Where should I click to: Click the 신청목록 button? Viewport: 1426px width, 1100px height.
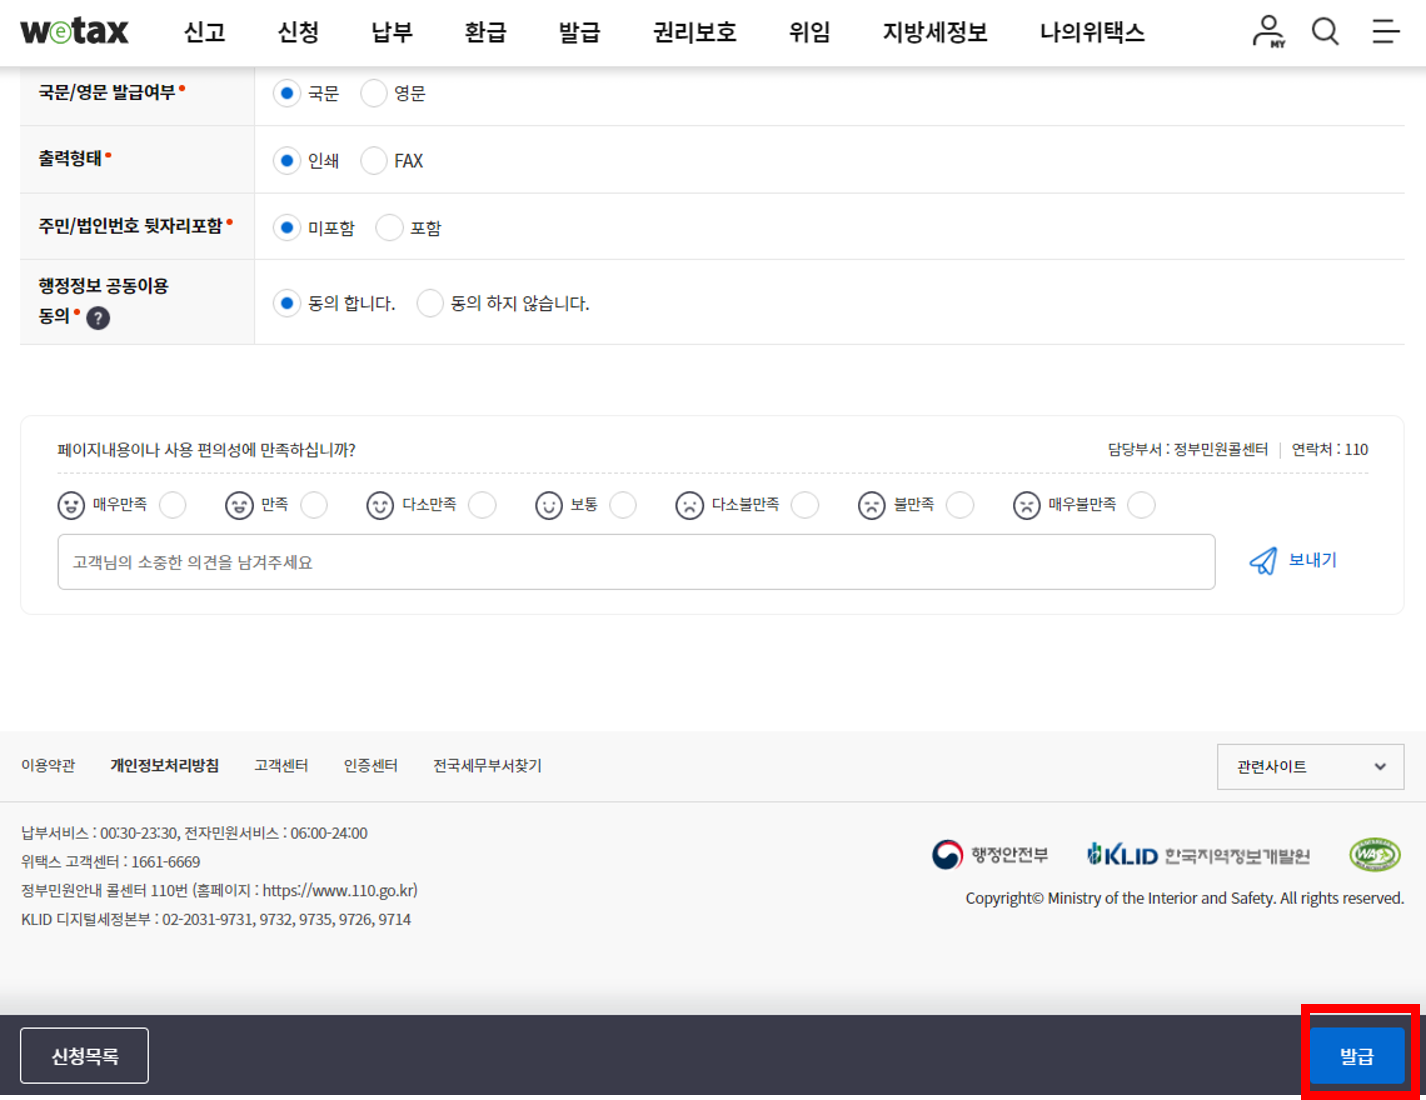[x=84, y=1055]
